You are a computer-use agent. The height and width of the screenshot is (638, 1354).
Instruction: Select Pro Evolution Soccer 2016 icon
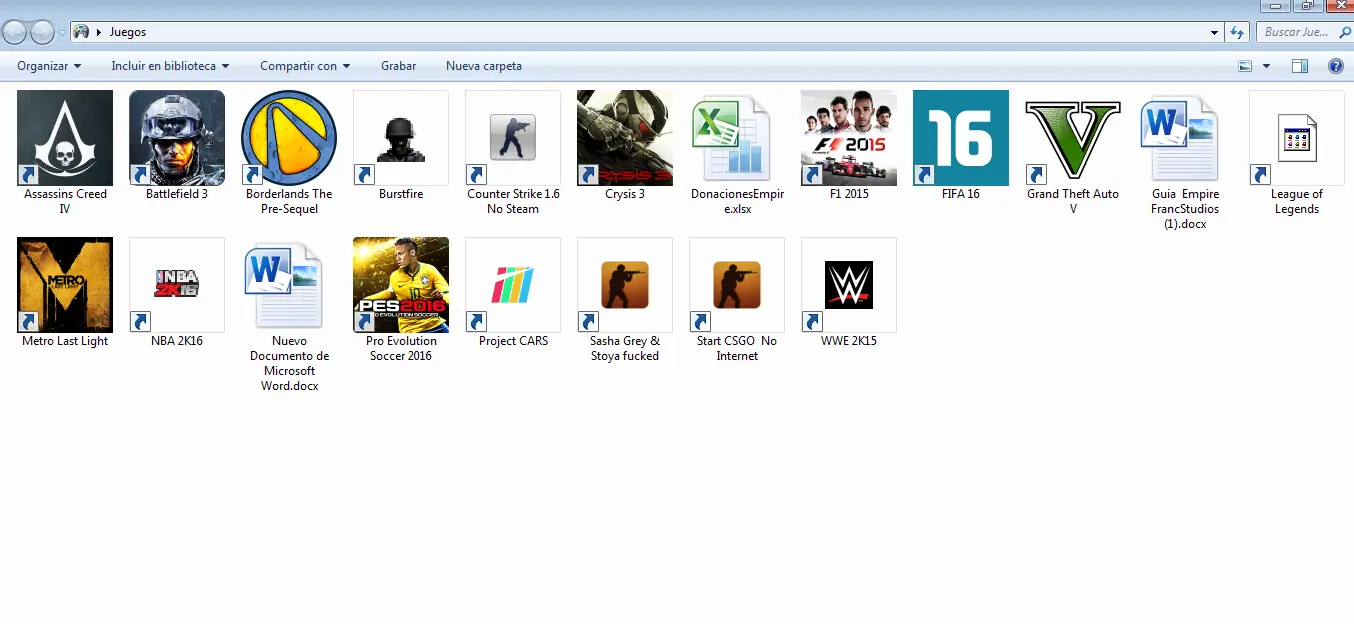(x=401, y=285)
